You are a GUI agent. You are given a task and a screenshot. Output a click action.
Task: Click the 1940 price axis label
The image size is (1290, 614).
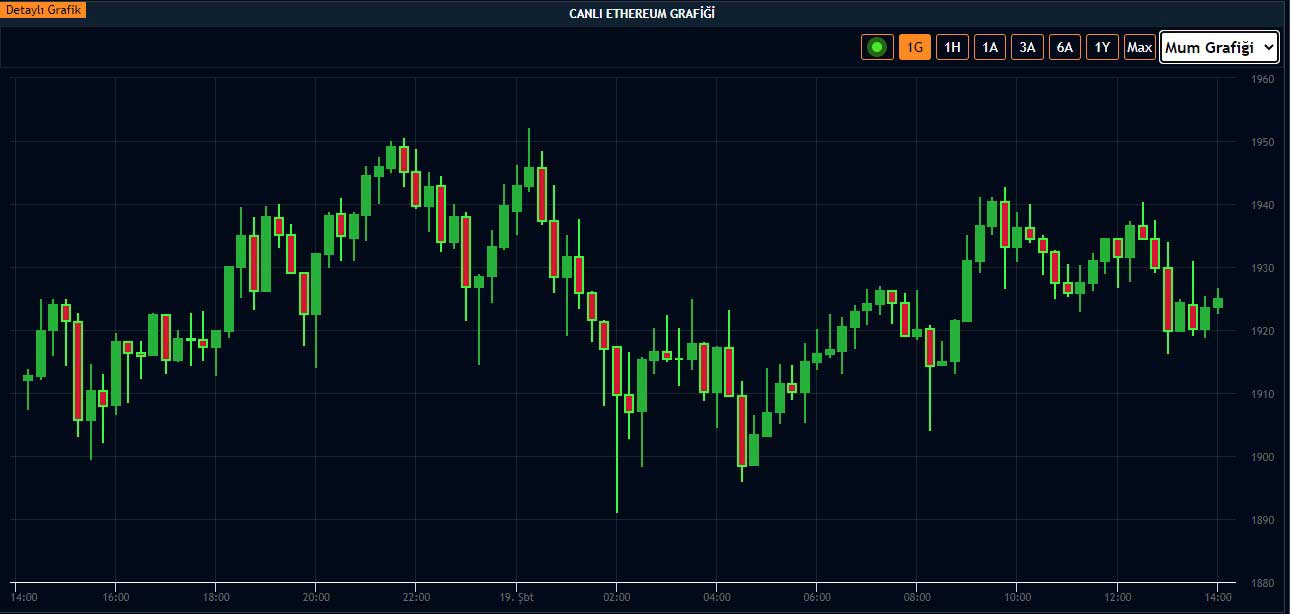click(x=1263, y=205)
